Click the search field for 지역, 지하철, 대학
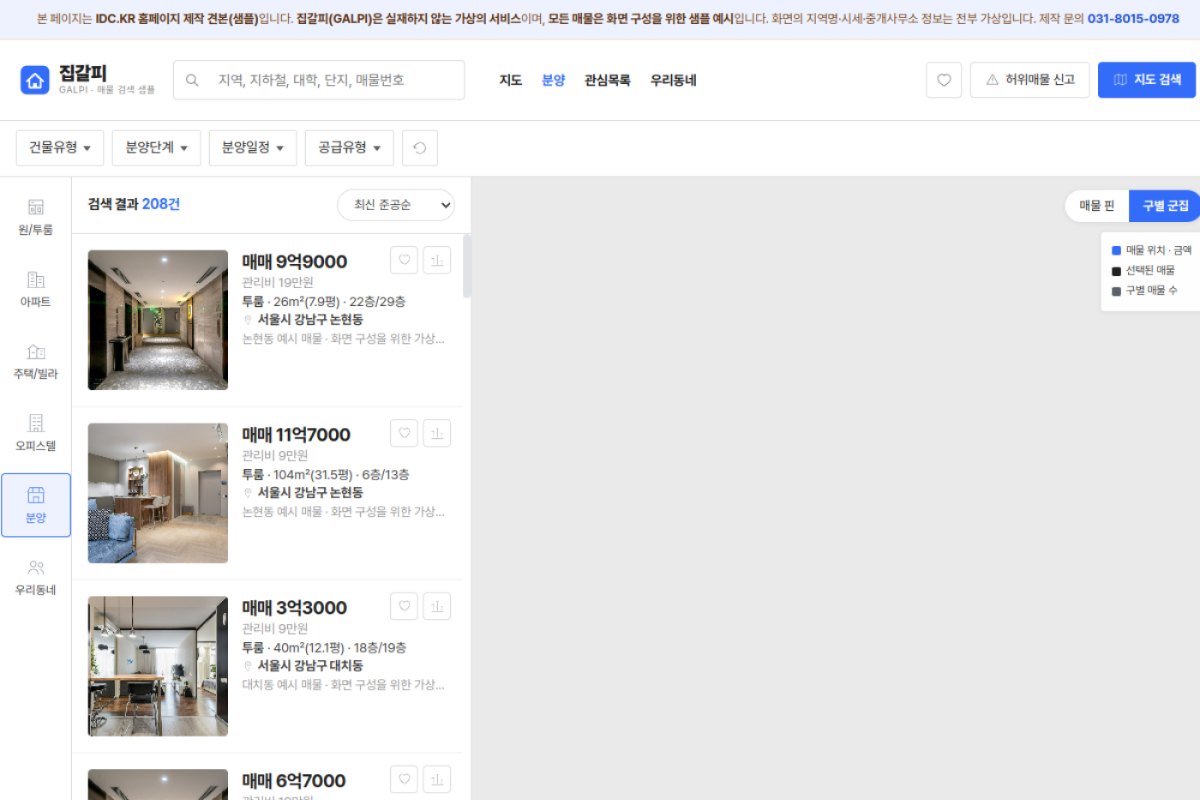 [x=319, y=80]
